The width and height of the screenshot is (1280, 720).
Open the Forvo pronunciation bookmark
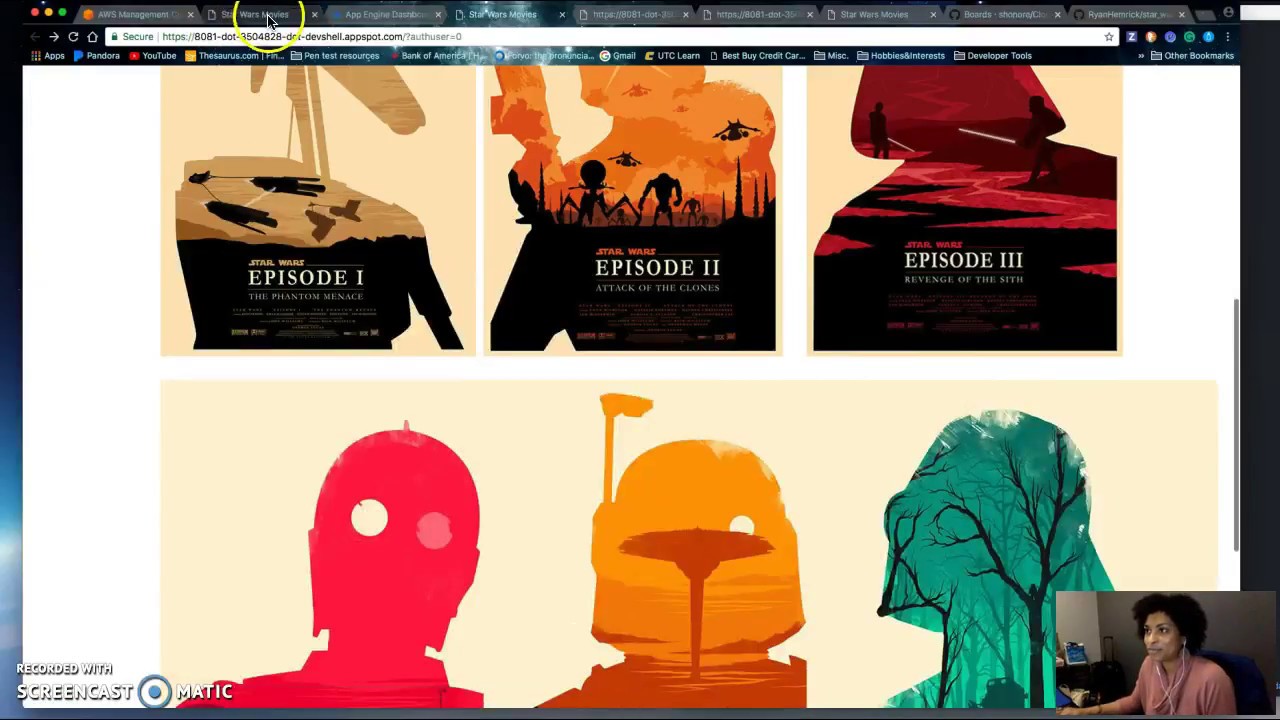(x=544, y=56)
